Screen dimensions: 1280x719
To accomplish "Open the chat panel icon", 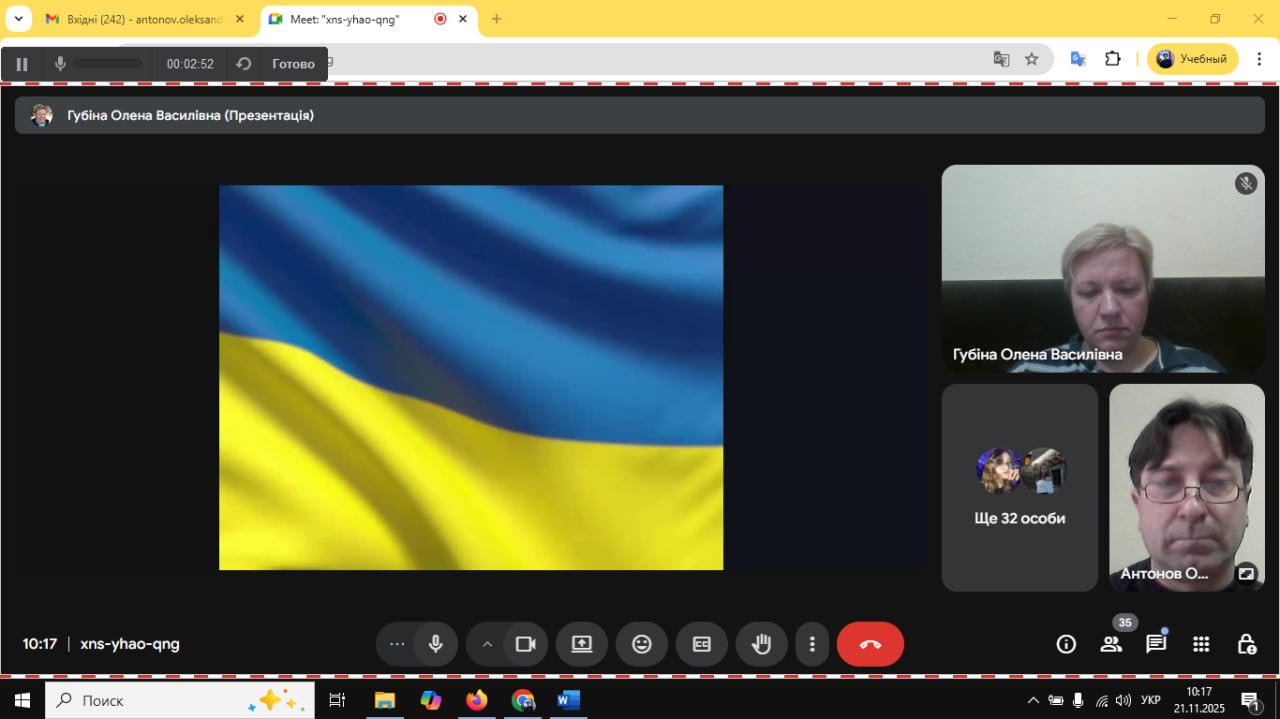I will (1156, 644).
